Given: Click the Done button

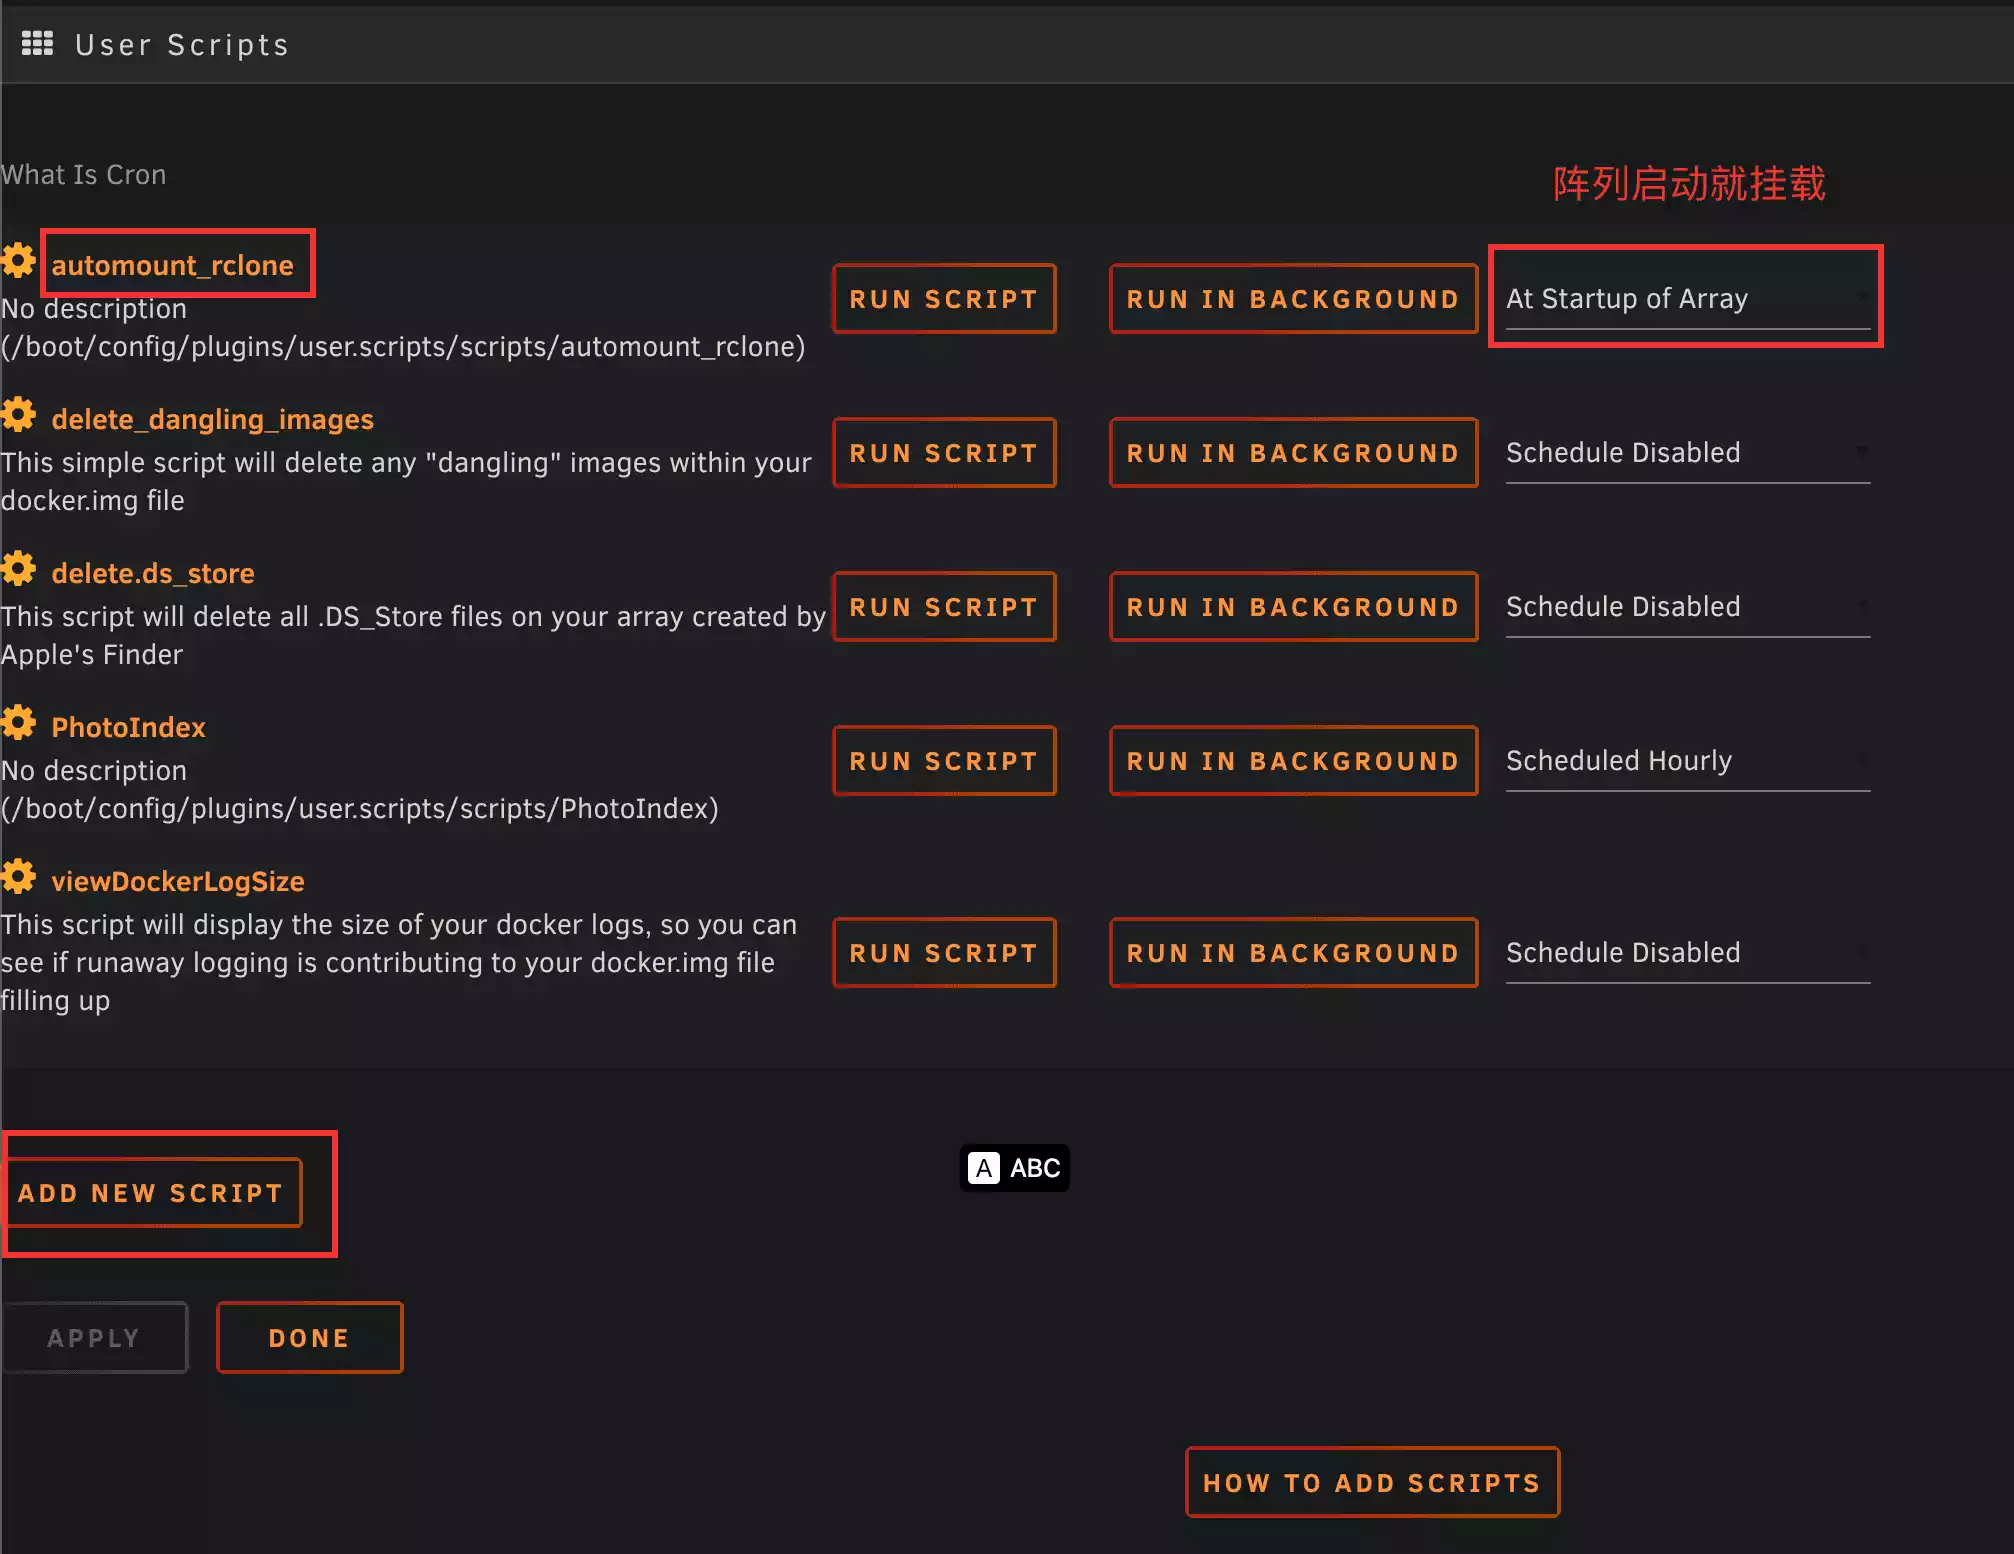Looking at the screenshot, I should coord(309,1338).
